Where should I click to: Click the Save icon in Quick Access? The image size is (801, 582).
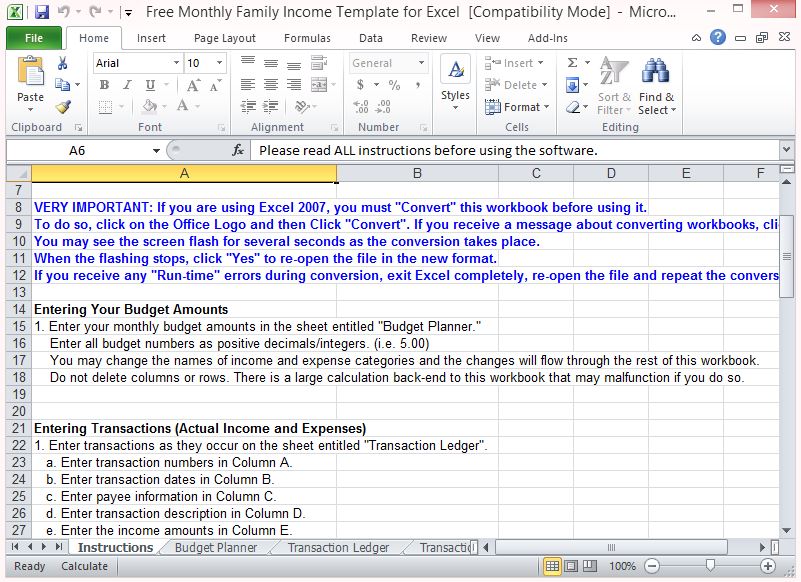[x=41, y=12]
